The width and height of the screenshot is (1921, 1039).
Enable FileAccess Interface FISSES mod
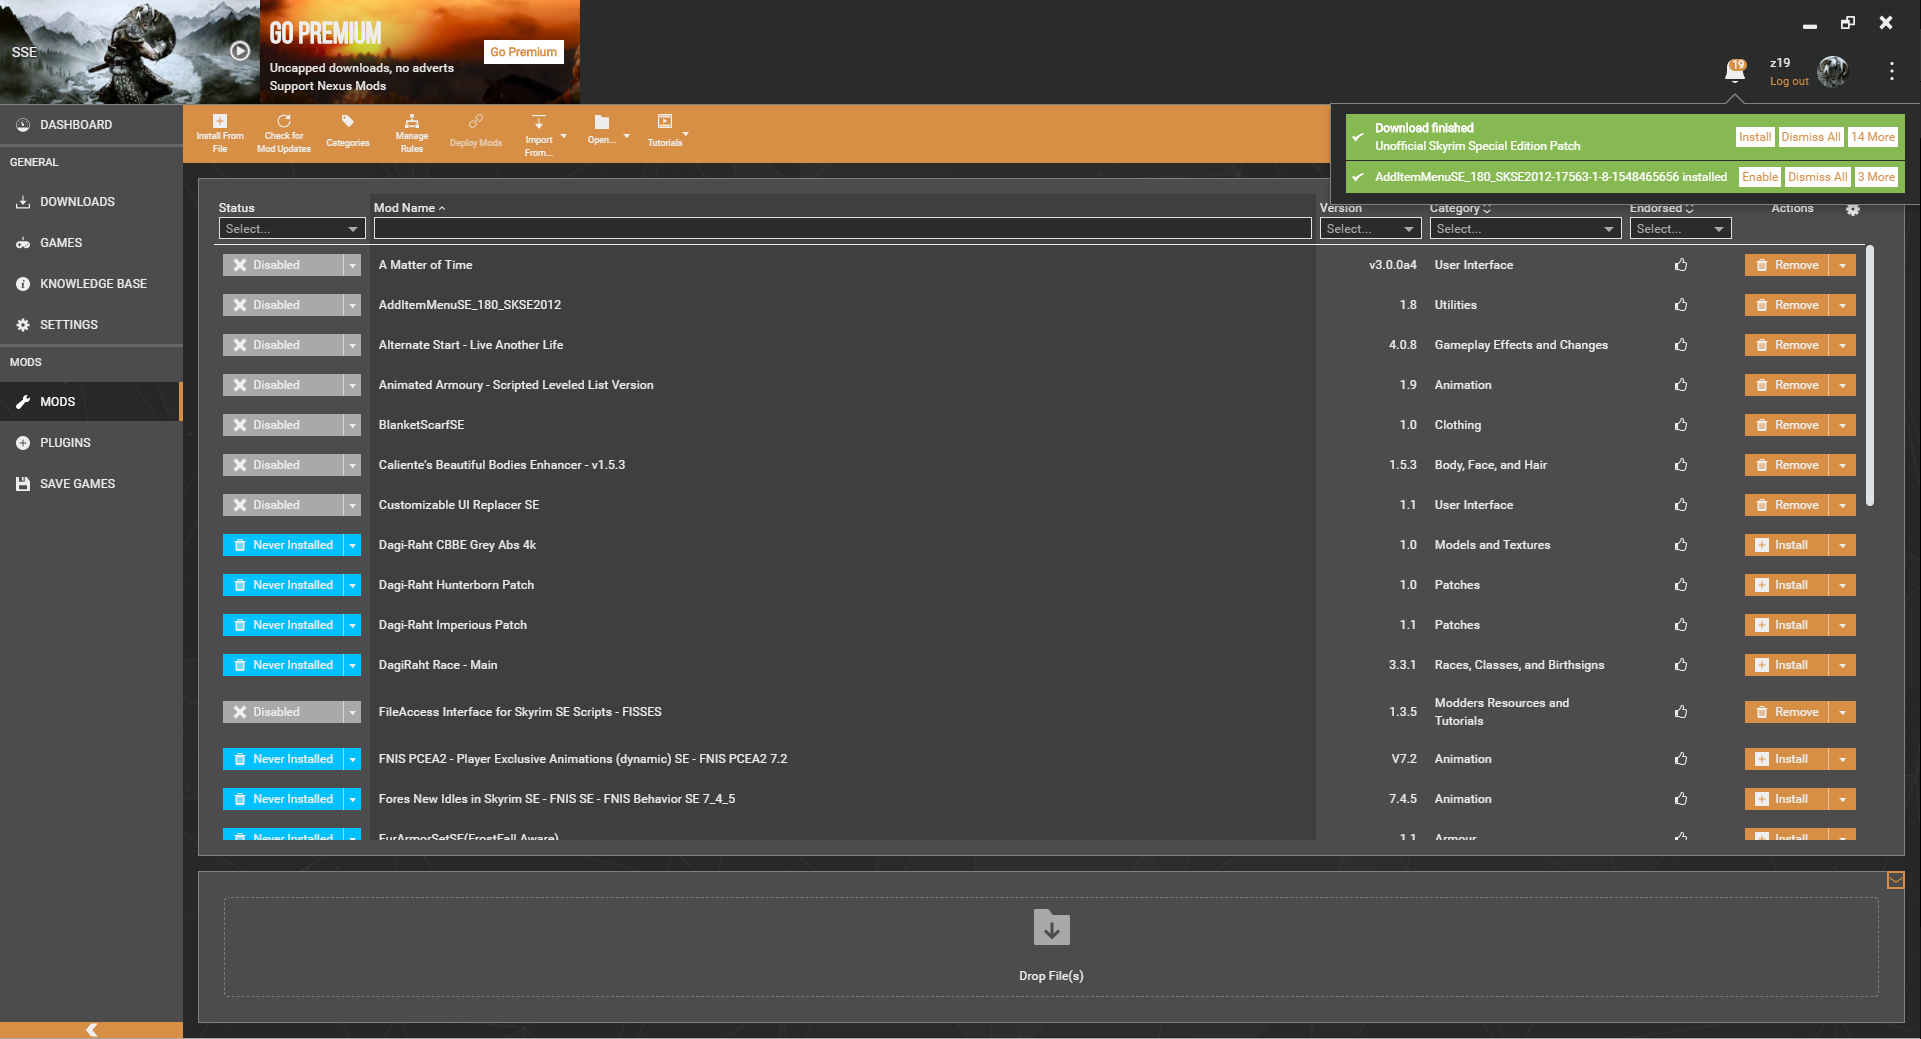283,712
